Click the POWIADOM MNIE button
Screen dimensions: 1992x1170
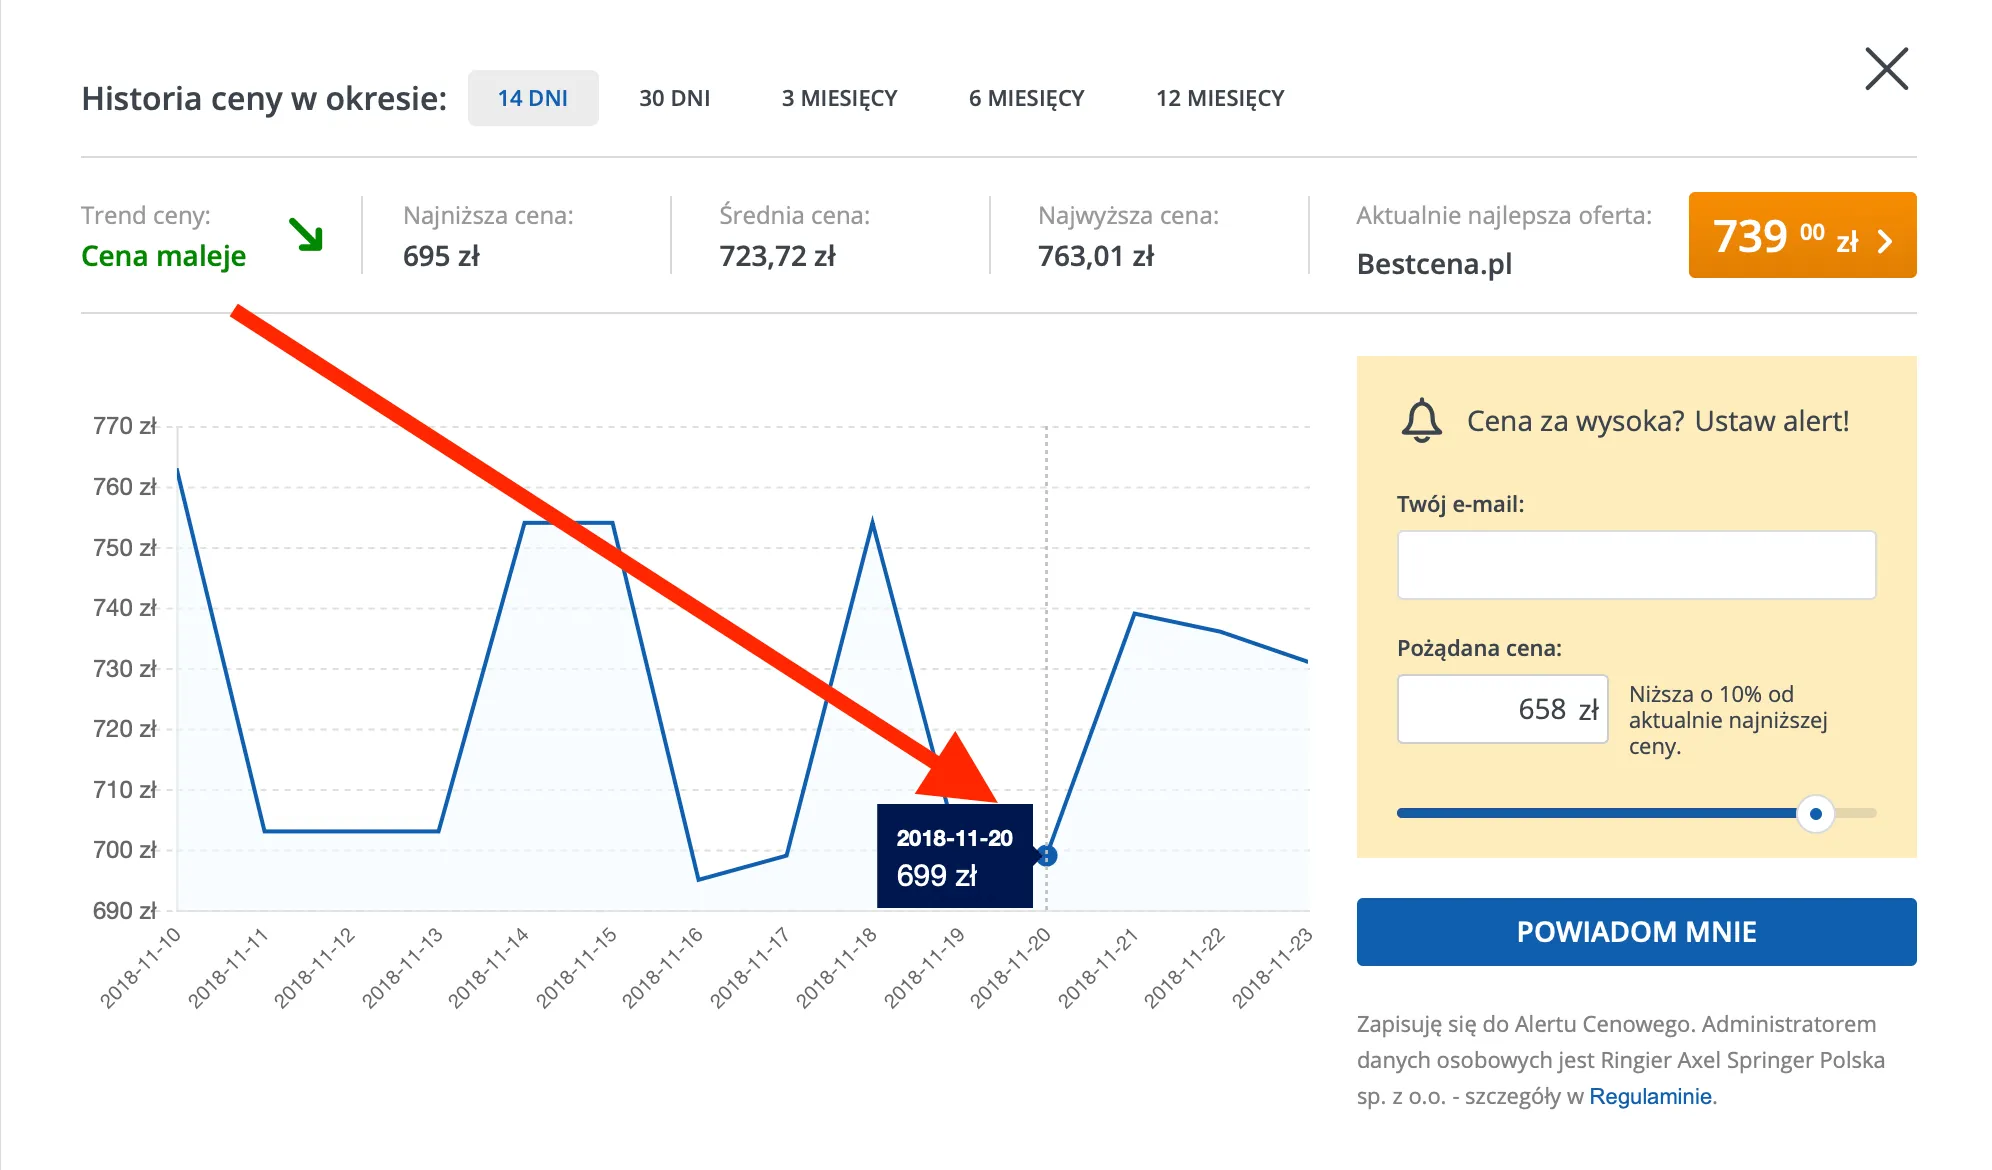tap(1636, 932)
